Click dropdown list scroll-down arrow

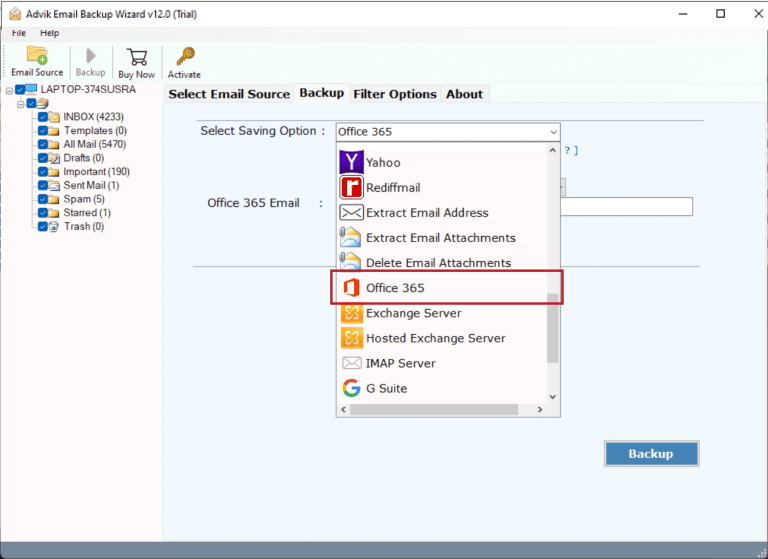click(x=552, y=397)
